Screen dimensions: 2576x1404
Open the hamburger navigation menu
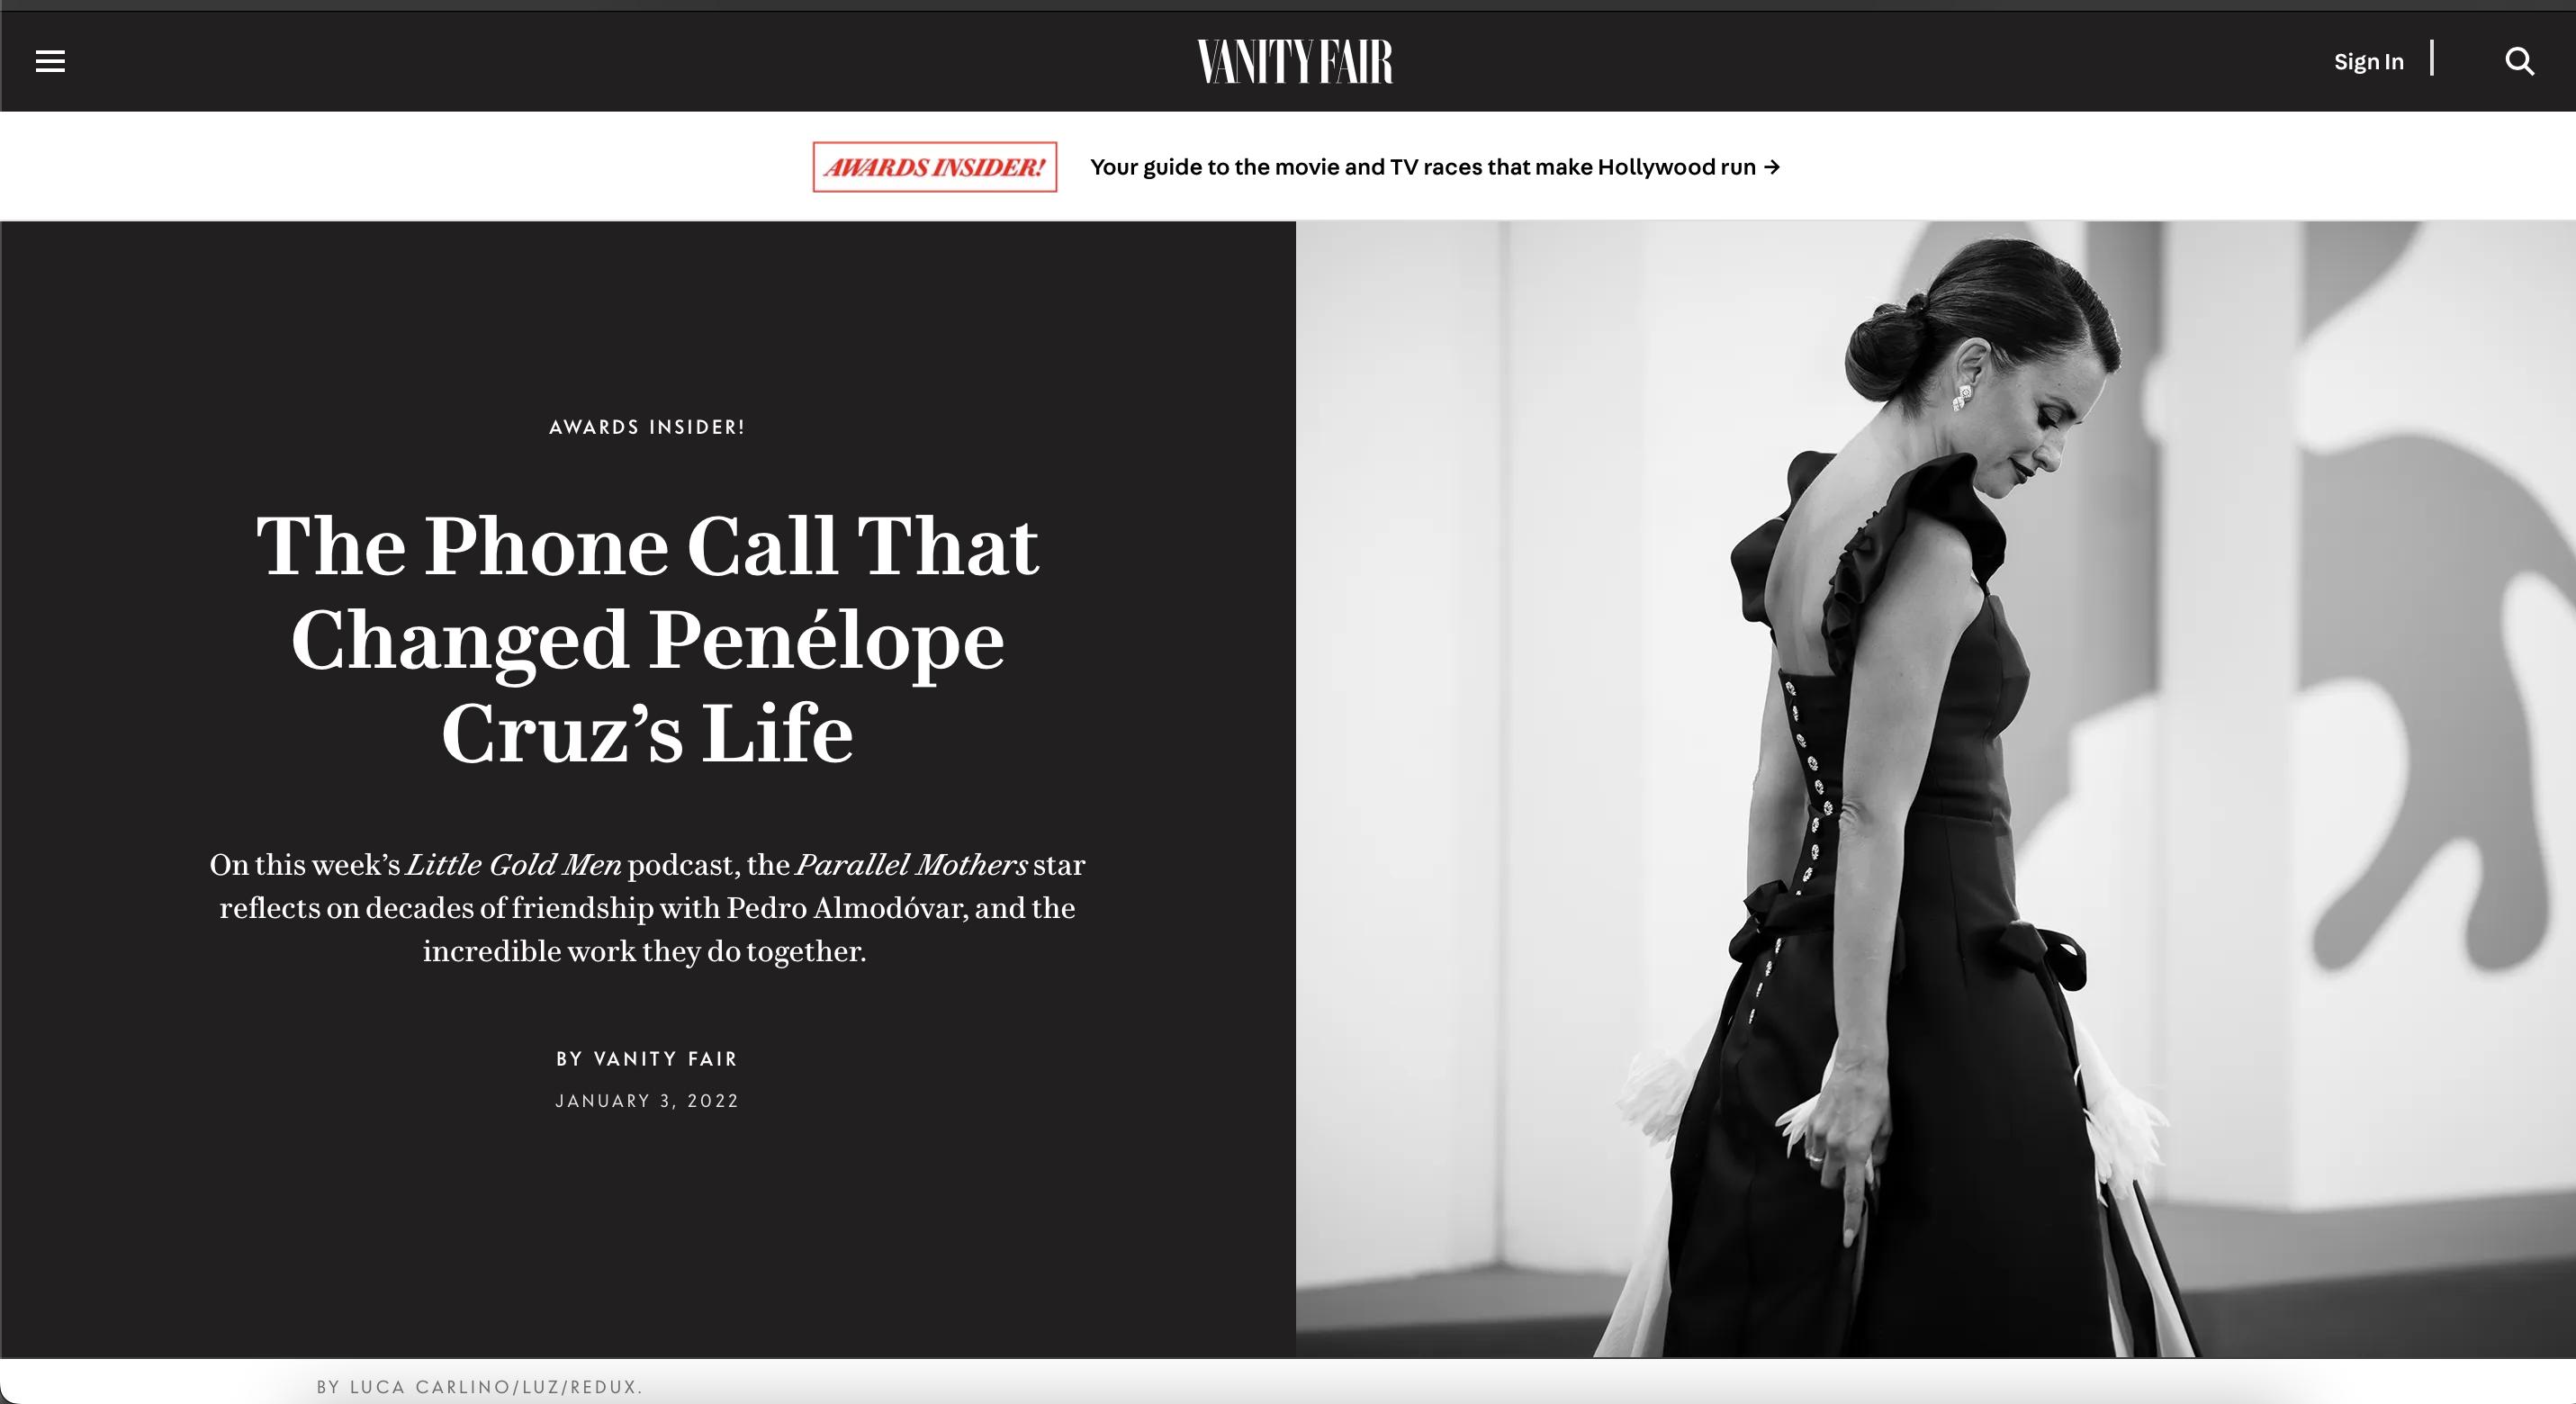pos(50,62)
